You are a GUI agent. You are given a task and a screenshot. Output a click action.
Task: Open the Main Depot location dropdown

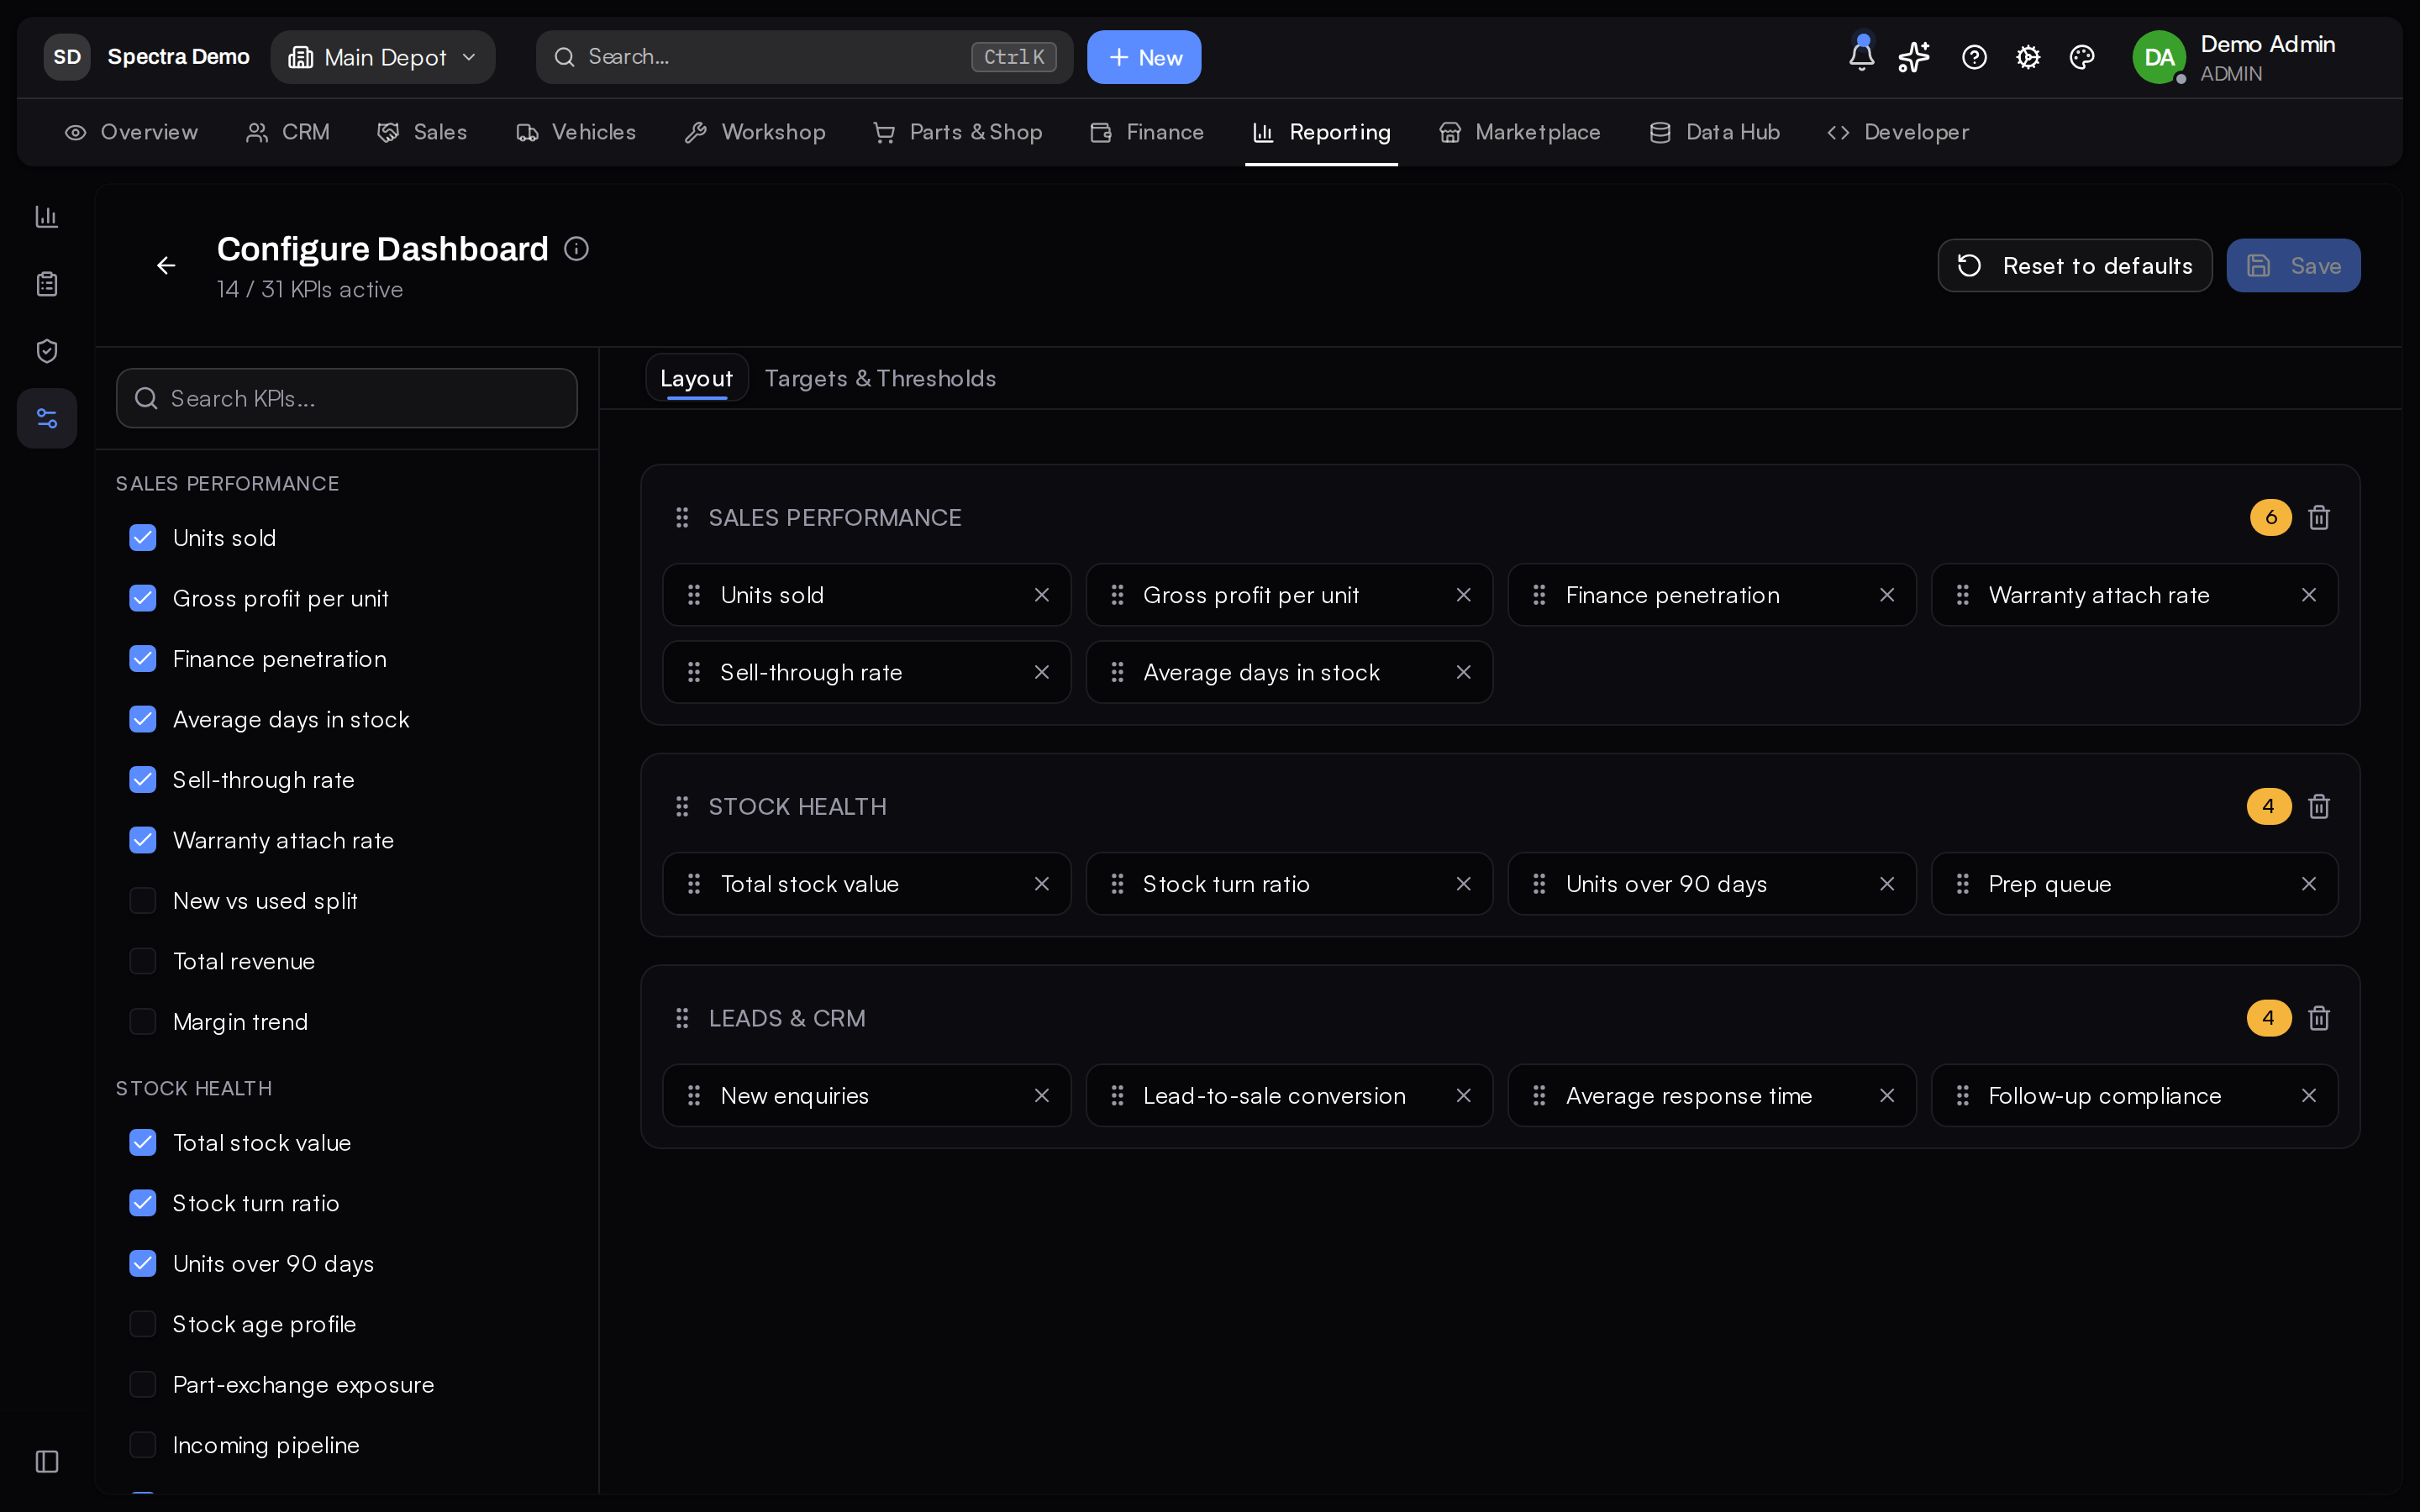coord(383,57)
